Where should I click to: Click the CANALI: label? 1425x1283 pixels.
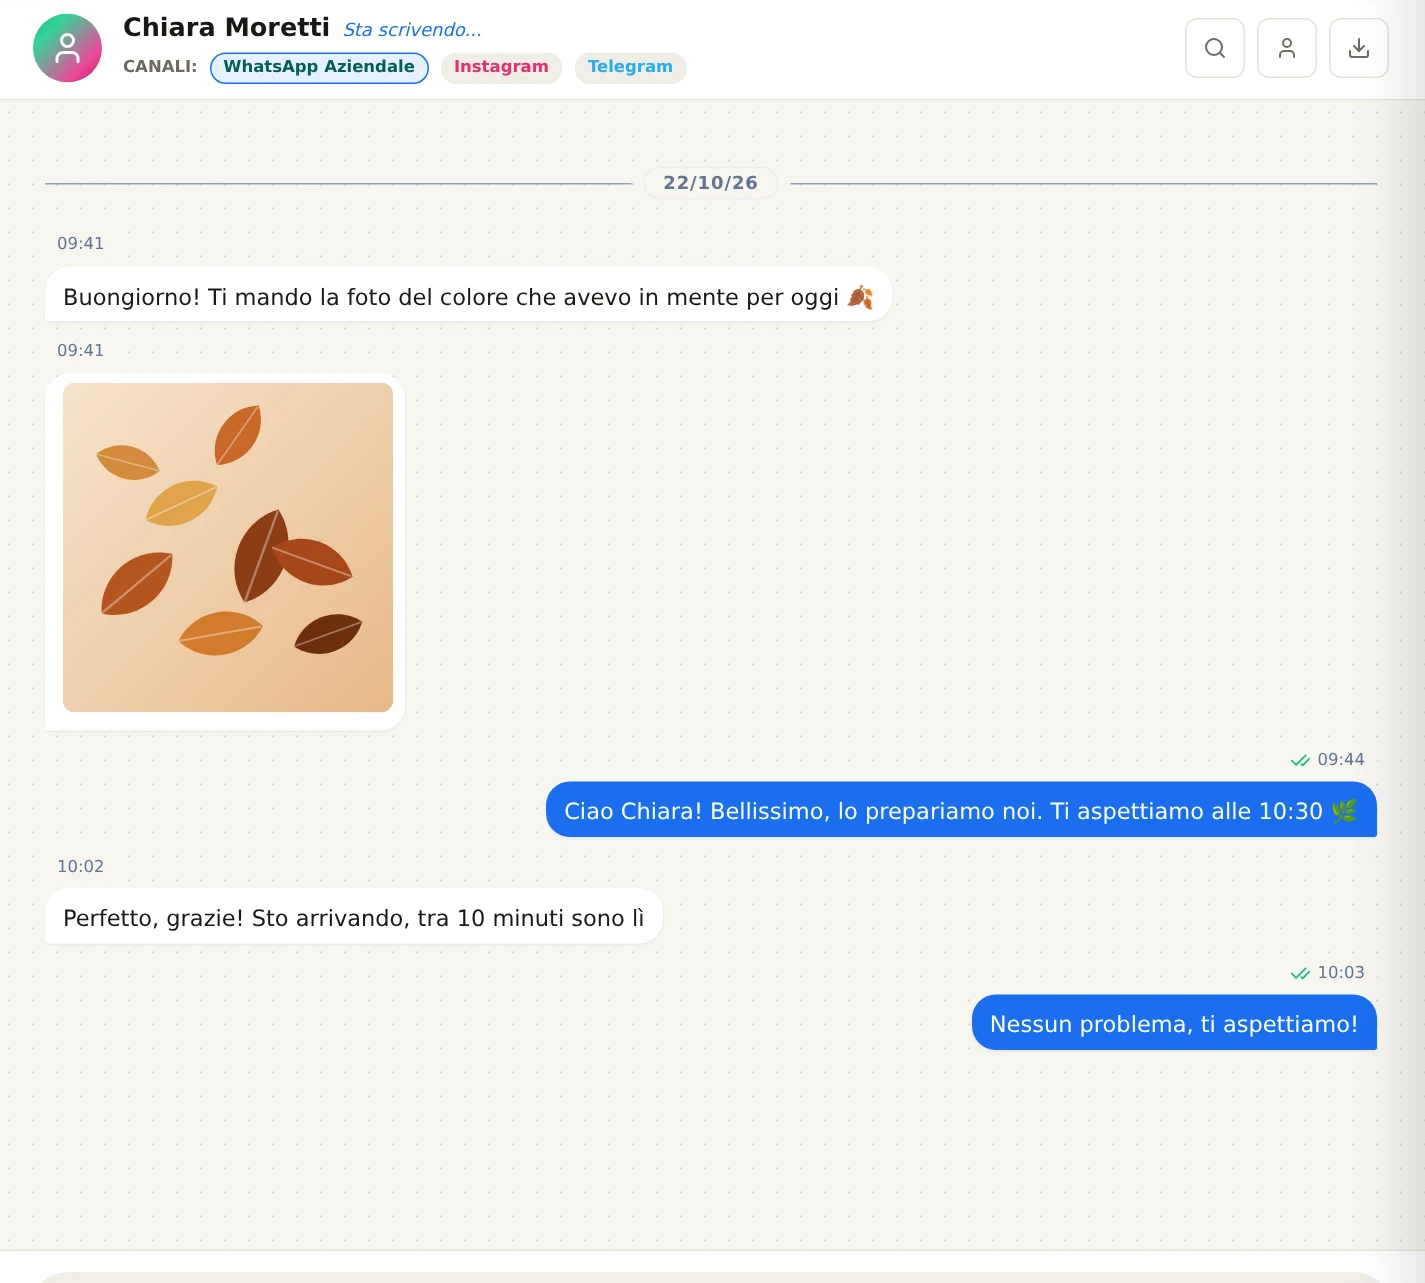click(160, 67)
